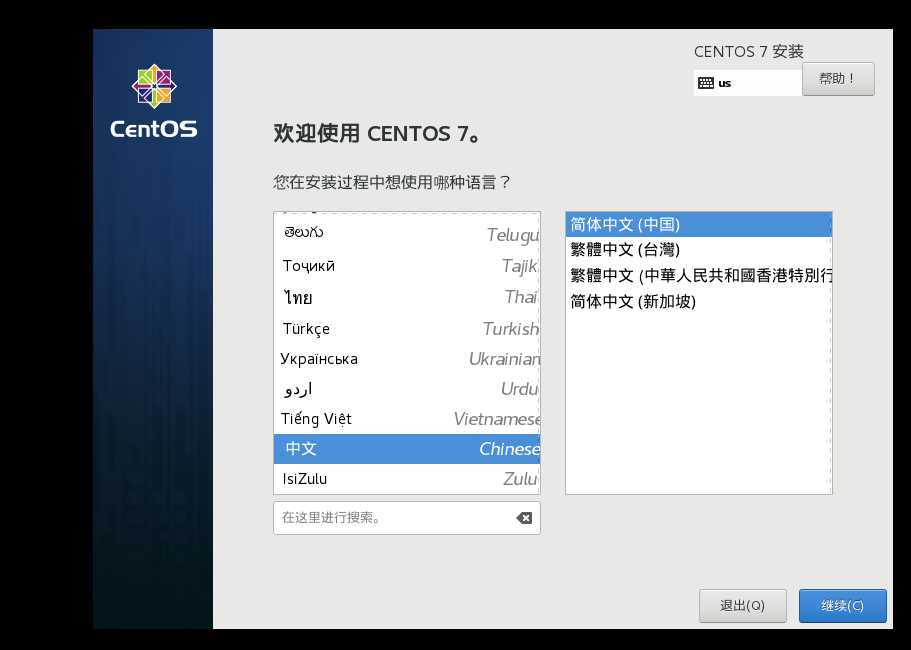Choose Українська Ukrainian language row

407,359
